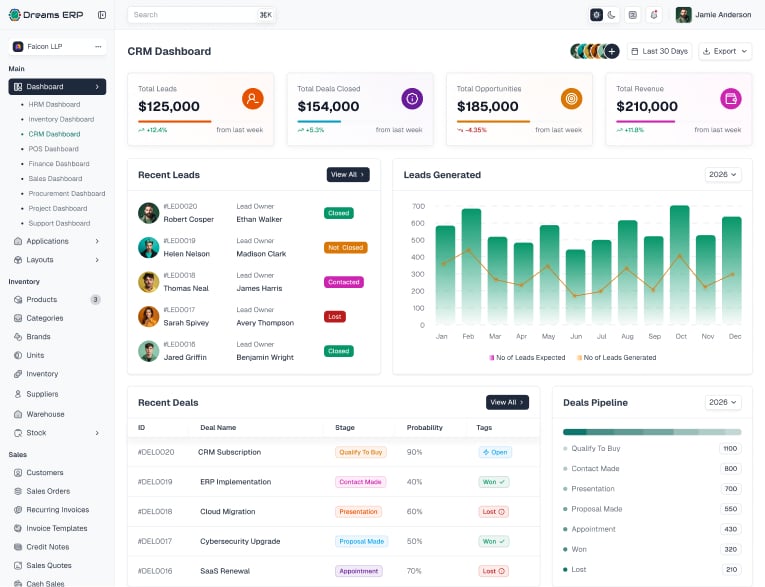
Task: Click the purple Total Deals Closed icon
Action: coord(412,99)
